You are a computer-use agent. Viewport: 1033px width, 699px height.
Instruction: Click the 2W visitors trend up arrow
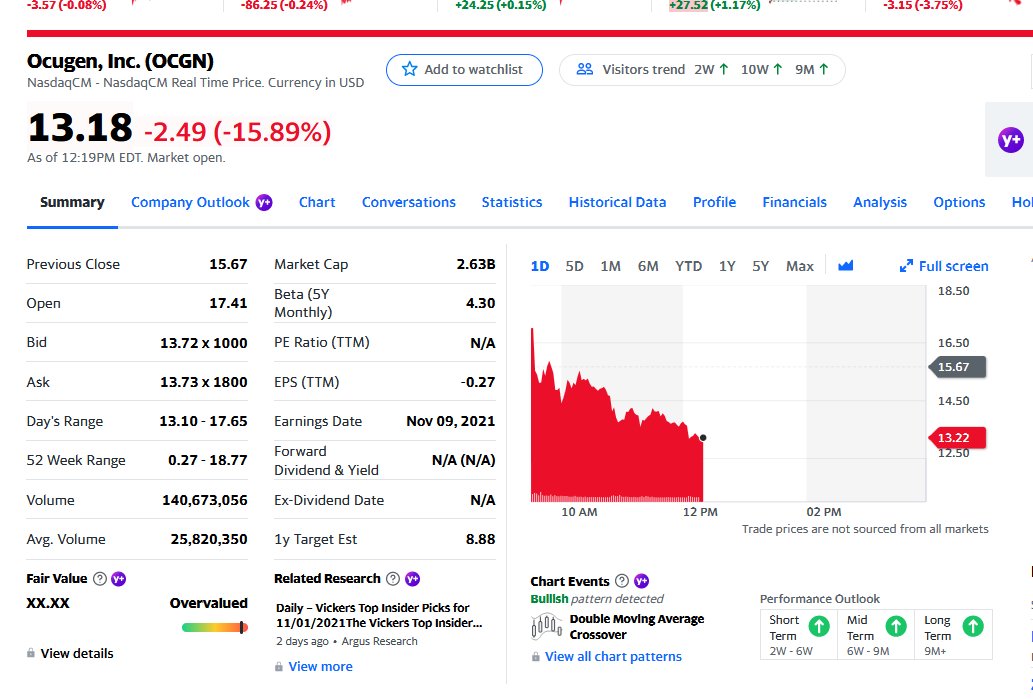(724, 69)
